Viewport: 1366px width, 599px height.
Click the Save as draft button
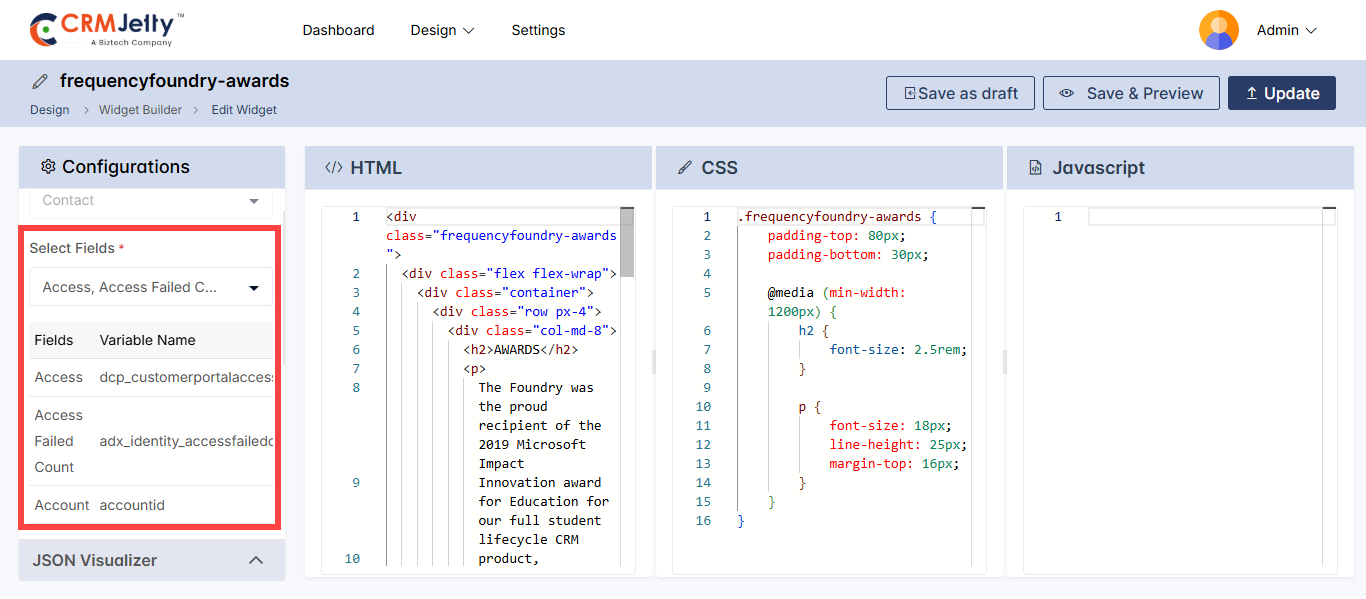click(960, 93)
